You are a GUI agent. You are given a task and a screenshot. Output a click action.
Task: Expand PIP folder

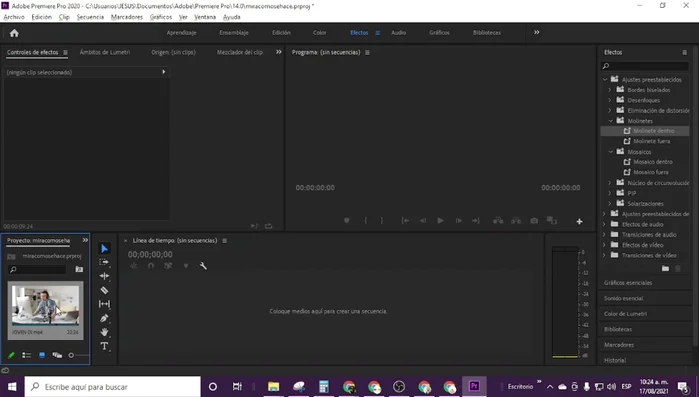coord(610,193)
